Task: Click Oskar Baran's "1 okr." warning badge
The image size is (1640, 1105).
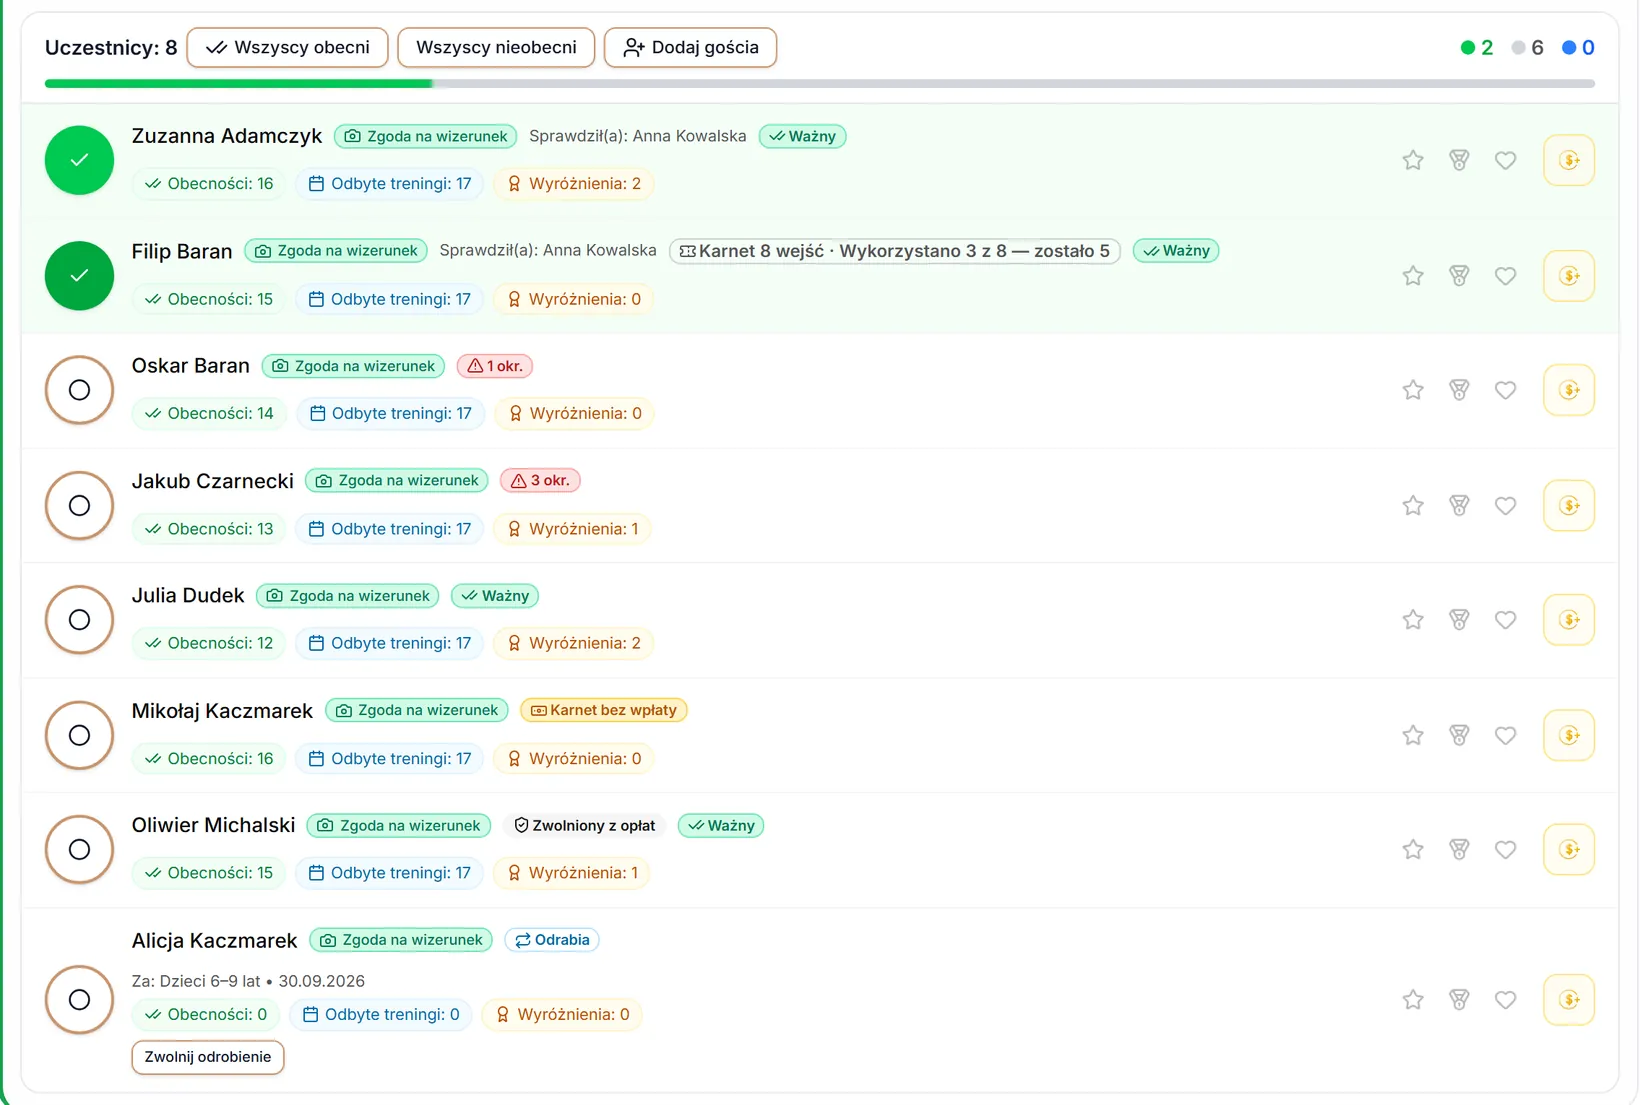Action: point(495,366)
